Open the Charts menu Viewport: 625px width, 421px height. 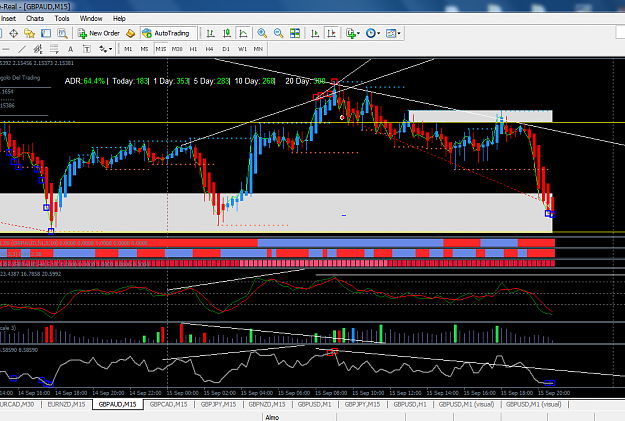coord(35,18)
